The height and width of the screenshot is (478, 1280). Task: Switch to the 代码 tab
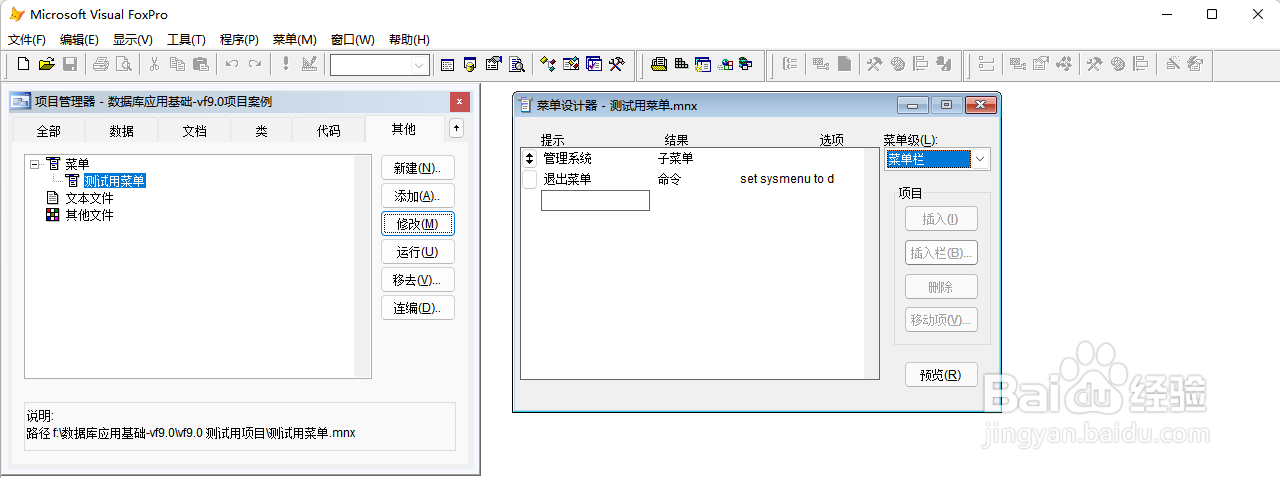tap(328, 131)
